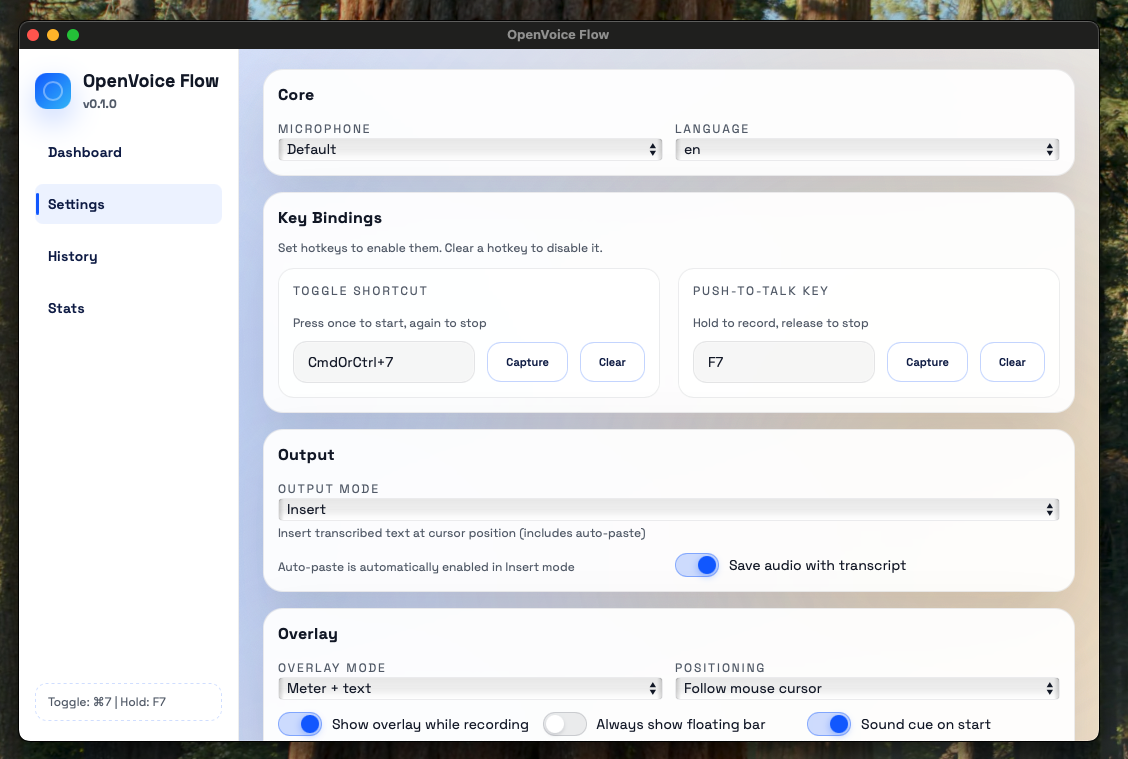Click the v0.1.0 version label
The height and width of the screenshot is (759, 1128).
(x=99, y=104)
